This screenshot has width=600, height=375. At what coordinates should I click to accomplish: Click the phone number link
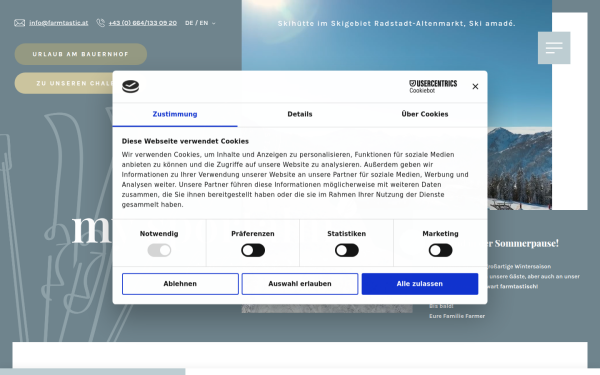coord(143,23)
